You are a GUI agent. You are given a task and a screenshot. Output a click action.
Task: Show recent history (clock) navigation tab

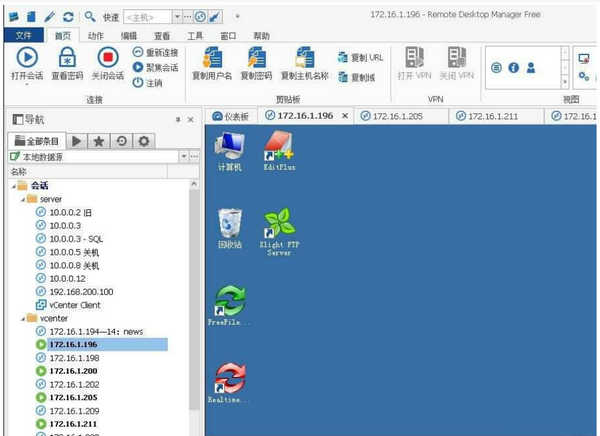coord(121,141)
